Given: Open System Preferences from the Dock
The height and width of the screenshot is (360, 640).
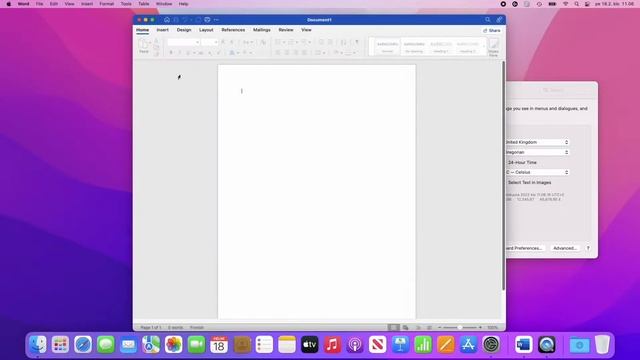Looking at the screenshot, I should click(x=491, y=344).
